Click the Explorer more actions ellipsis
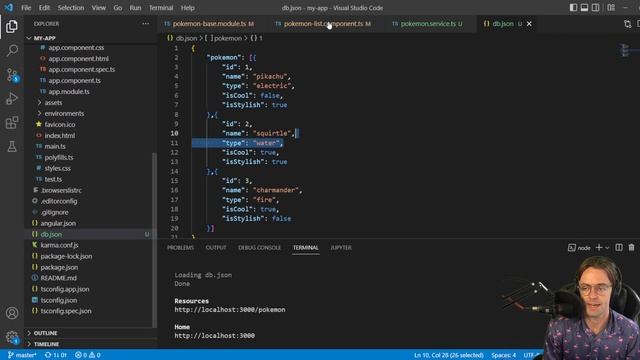This screenshot has width=640, height=360. click(x=145, y=24)
